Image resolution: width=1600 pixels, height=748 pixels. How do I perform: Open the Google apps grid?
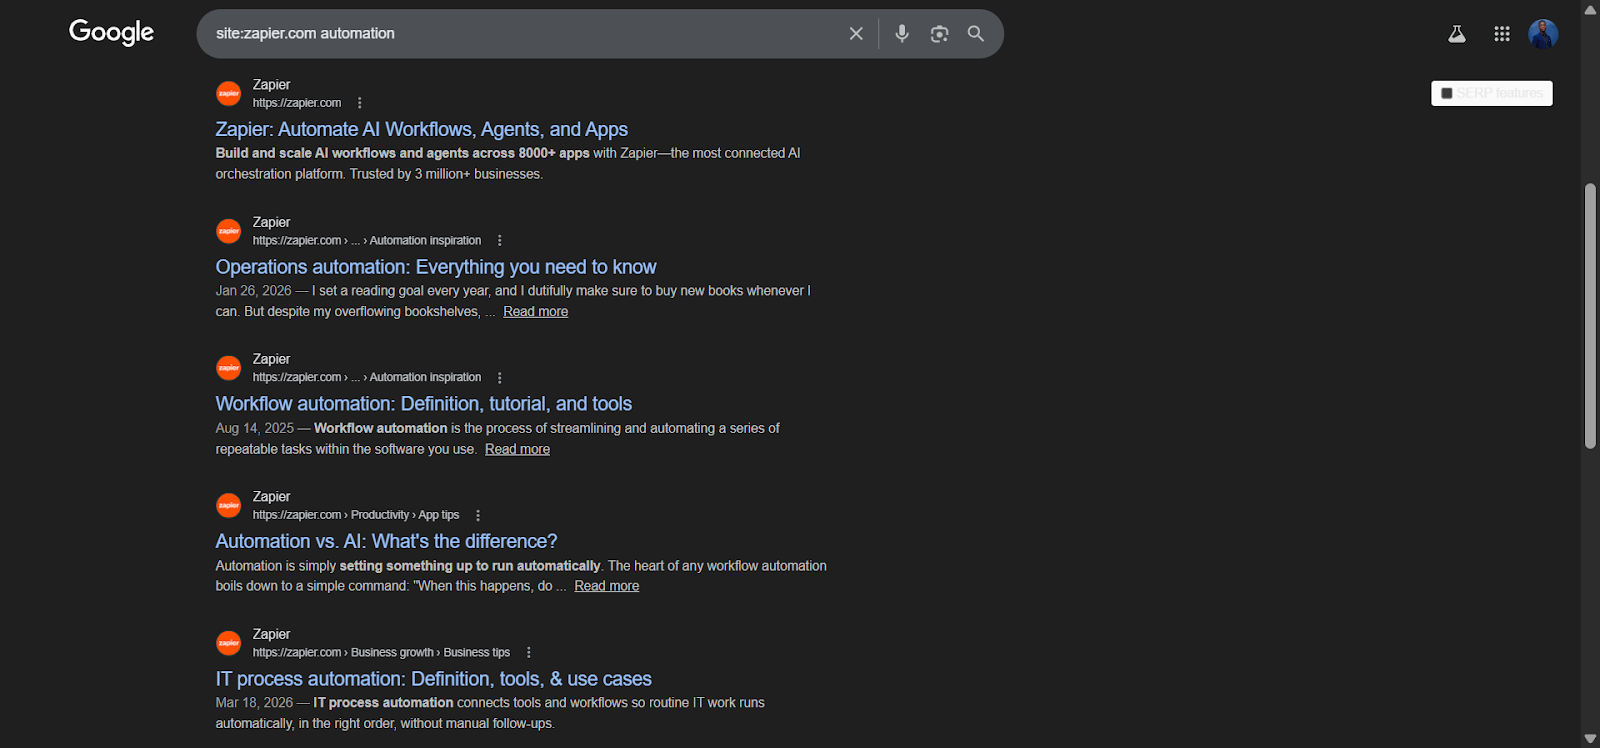[1502, 34]
